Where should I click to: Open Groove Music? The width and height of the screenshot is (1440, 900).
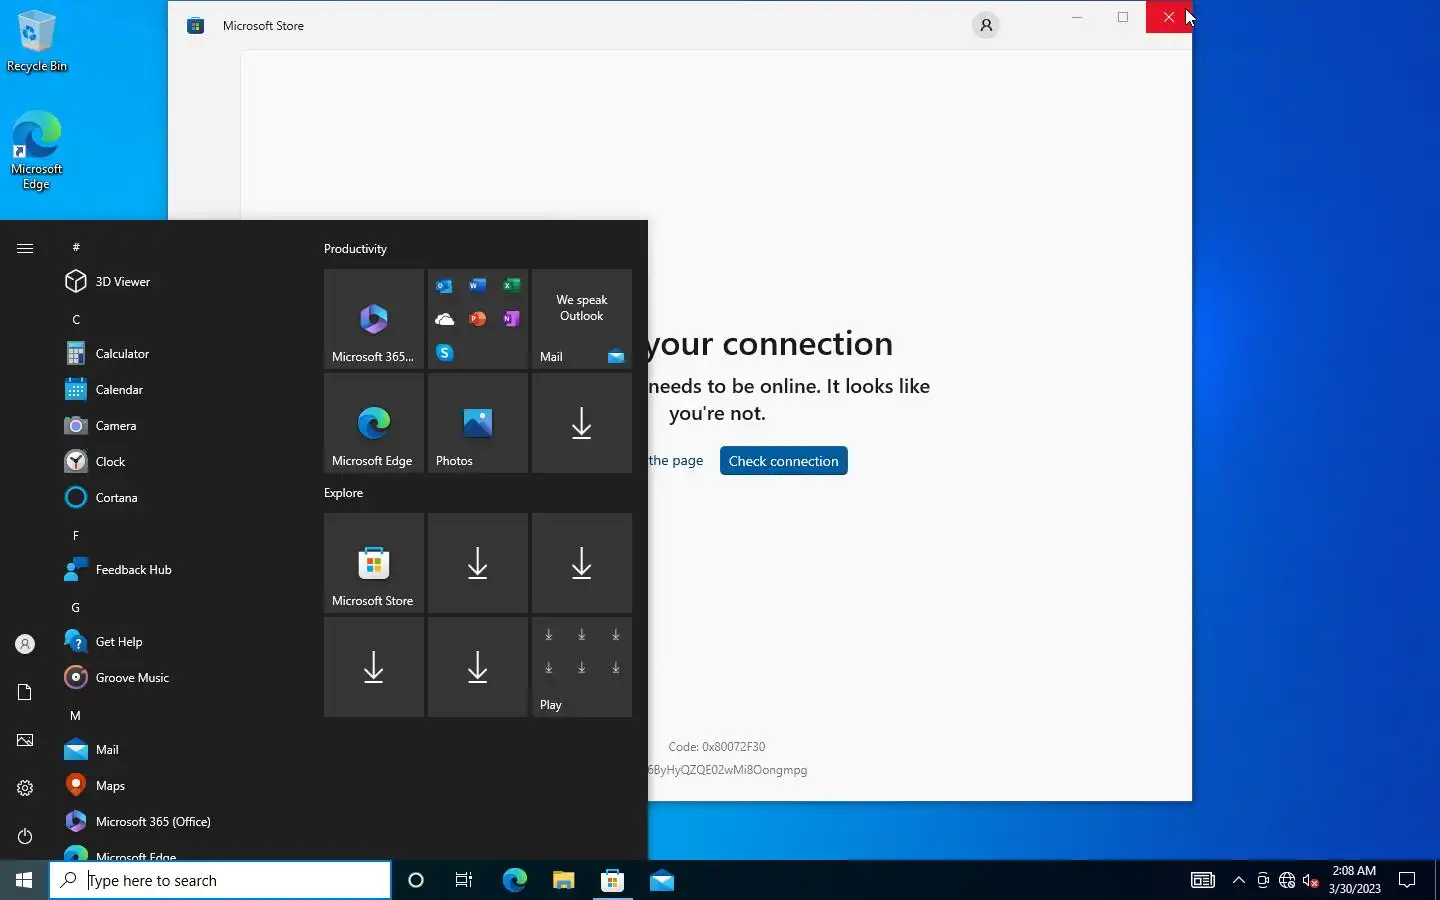tap(180, 678)
